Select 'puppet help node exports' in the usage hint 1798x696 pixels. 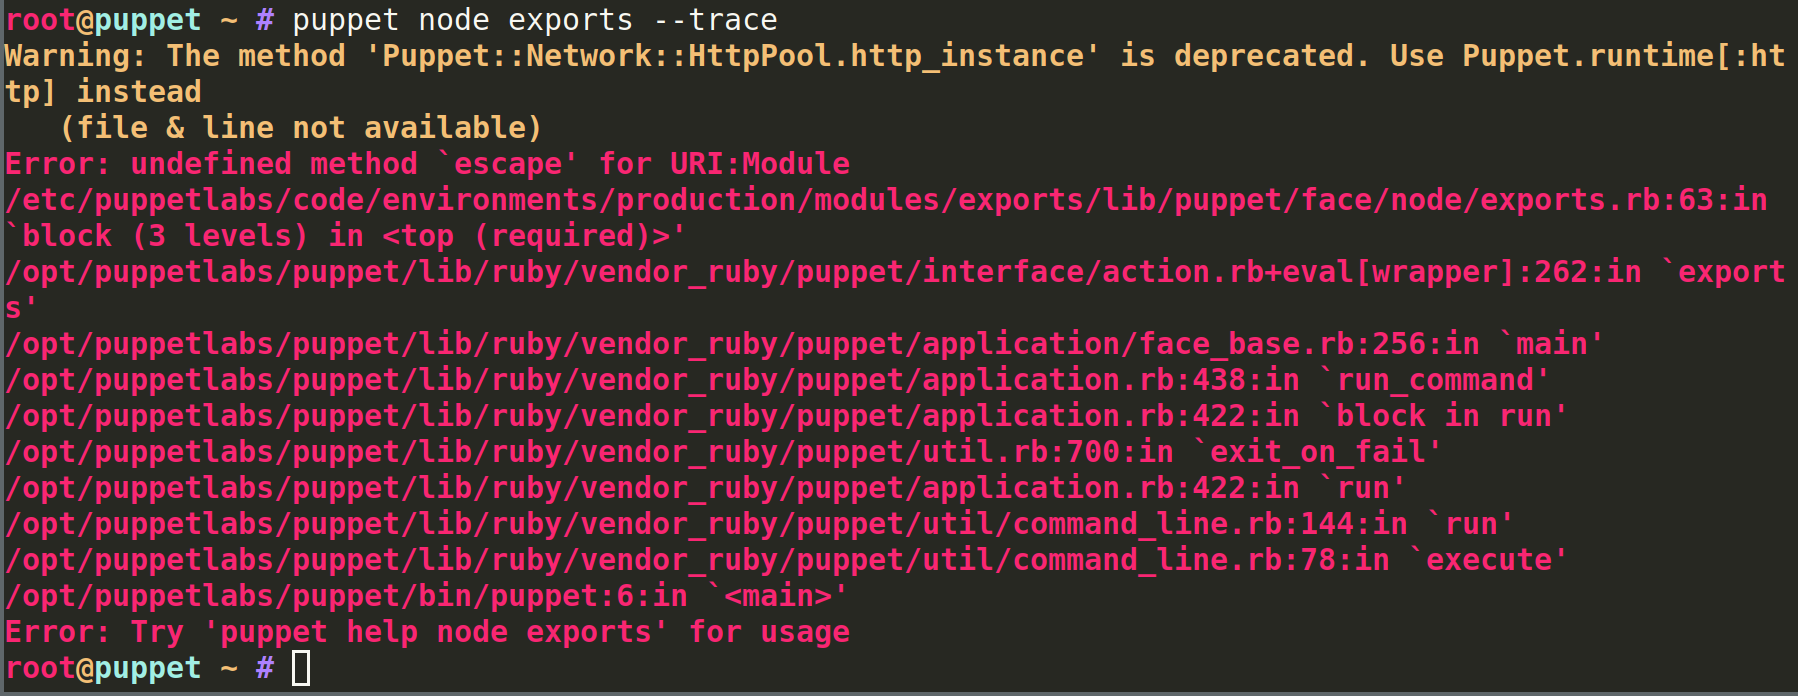[x=436, y=632]
